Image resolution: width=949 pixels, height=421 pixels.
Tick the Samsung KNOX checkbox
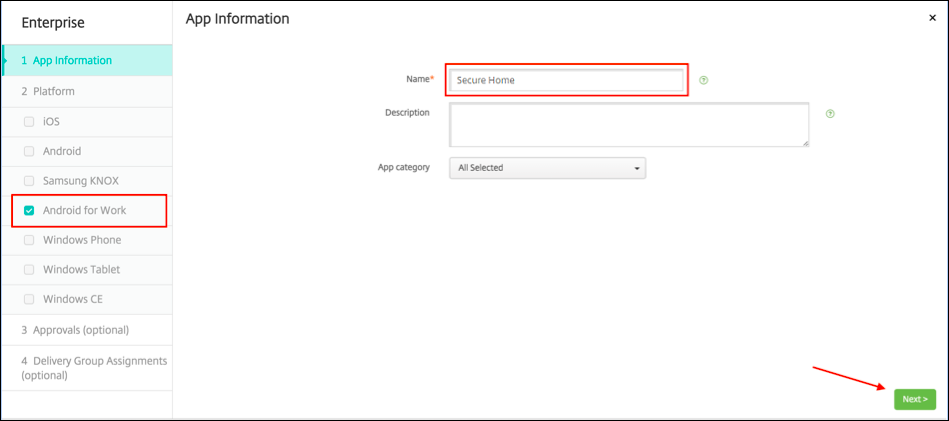29,181
